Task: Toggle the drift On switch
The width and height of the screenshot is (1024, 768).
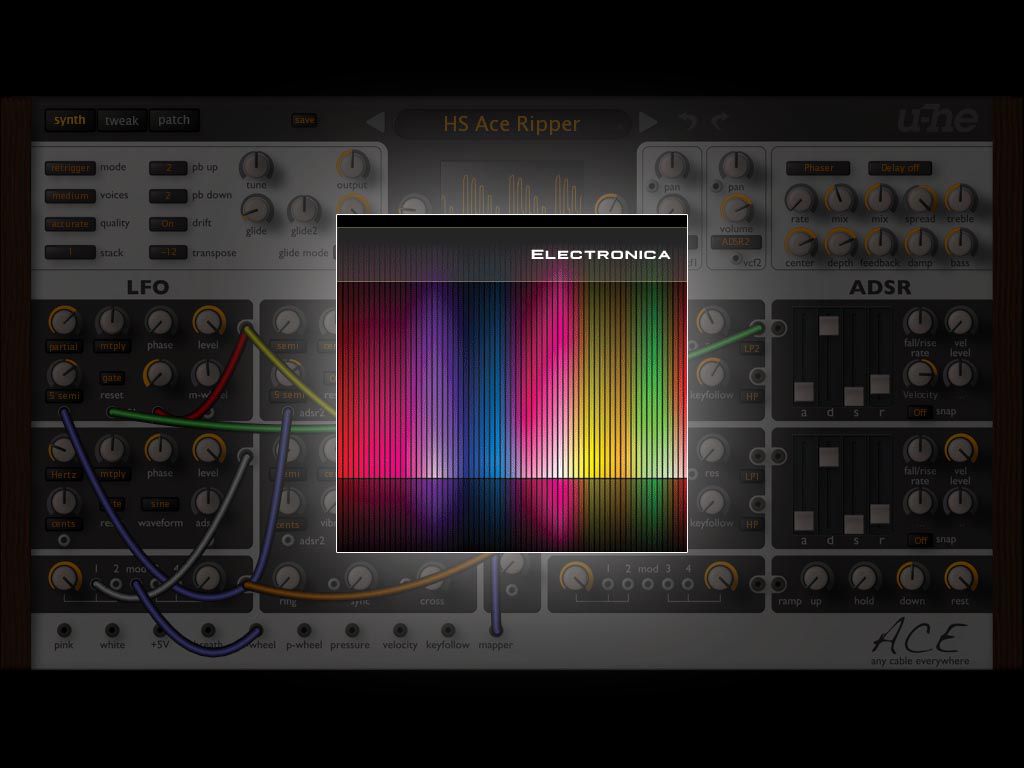Action: pyautogui.click(x=168, y=224)
